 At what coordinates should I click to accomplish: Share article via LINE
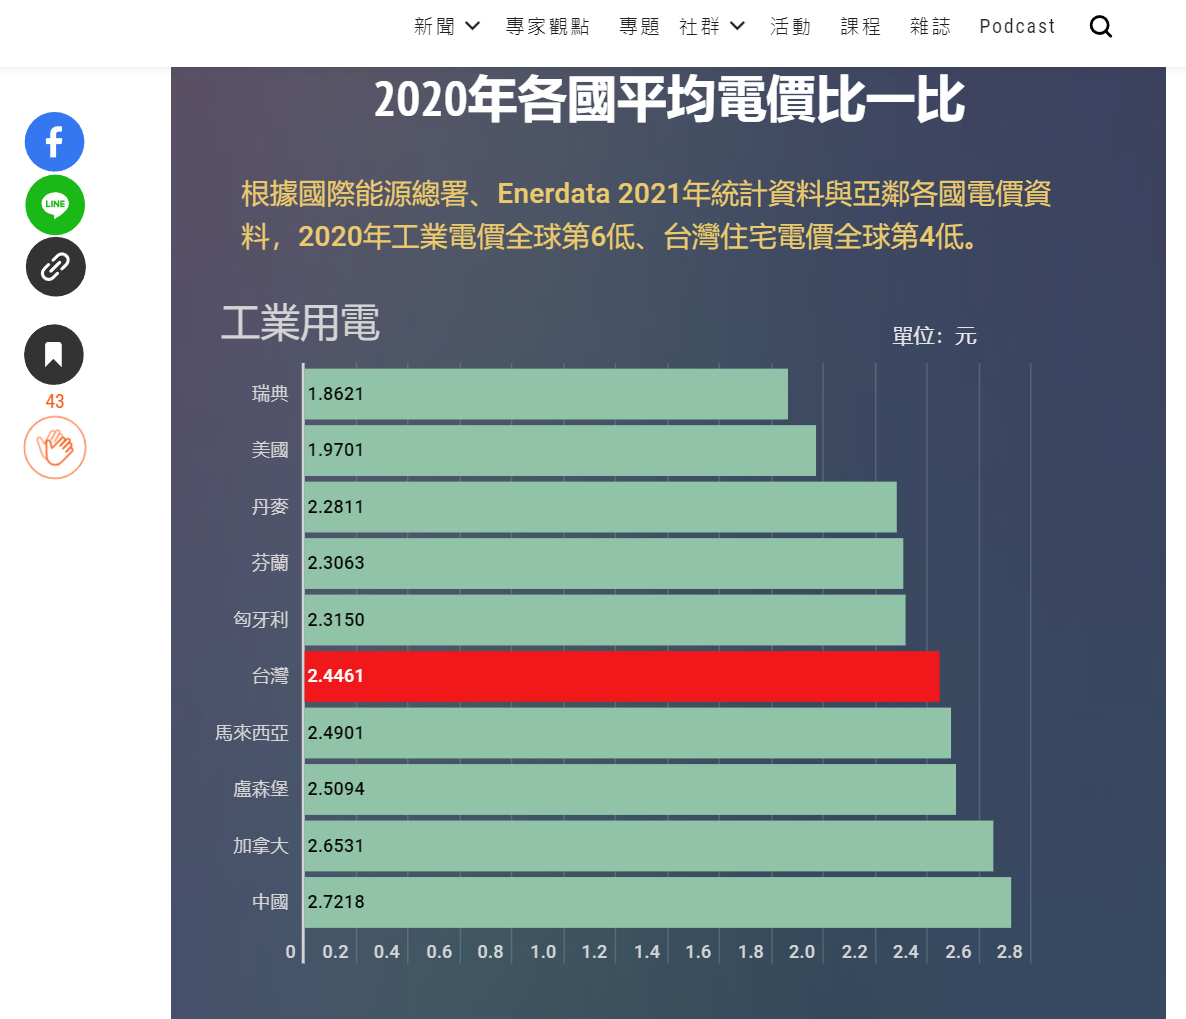(x=54, y=204)
